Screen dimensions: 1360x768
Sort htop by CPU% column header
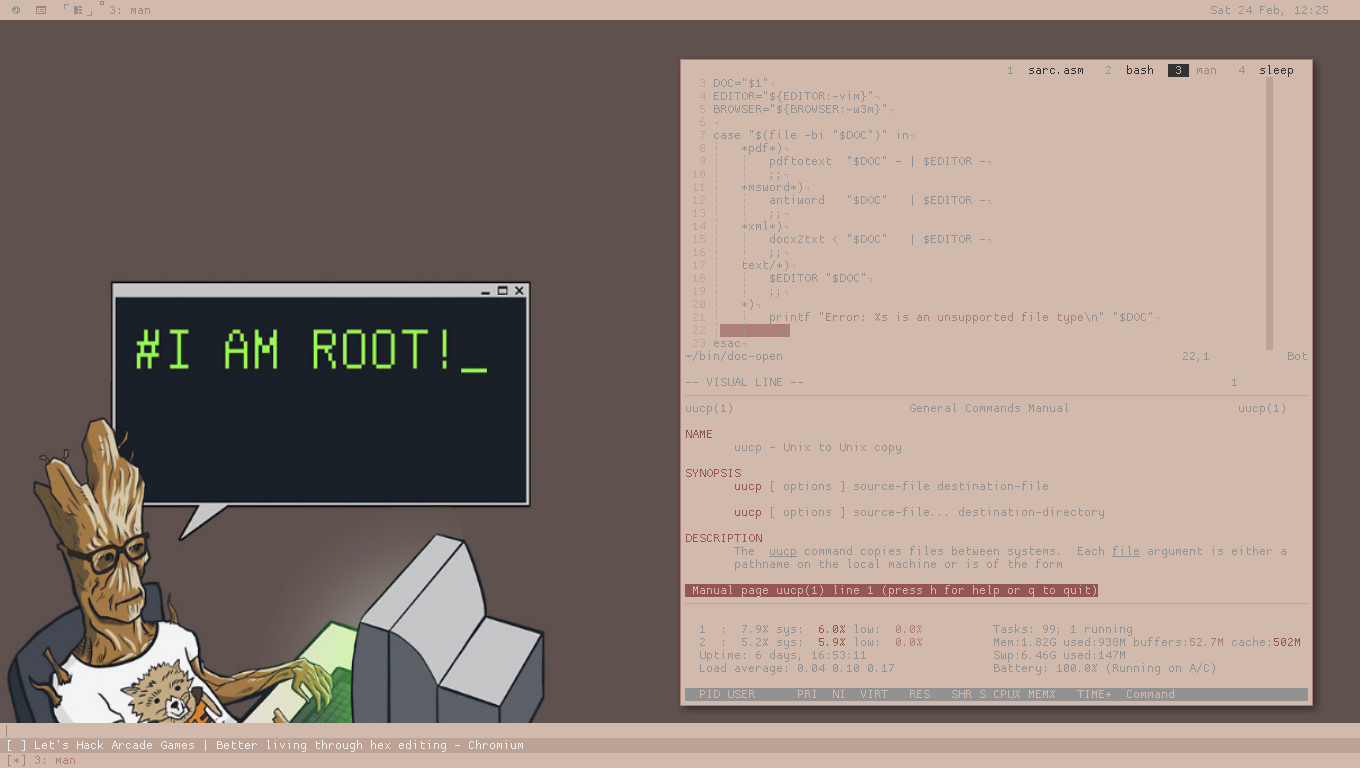1007,694
